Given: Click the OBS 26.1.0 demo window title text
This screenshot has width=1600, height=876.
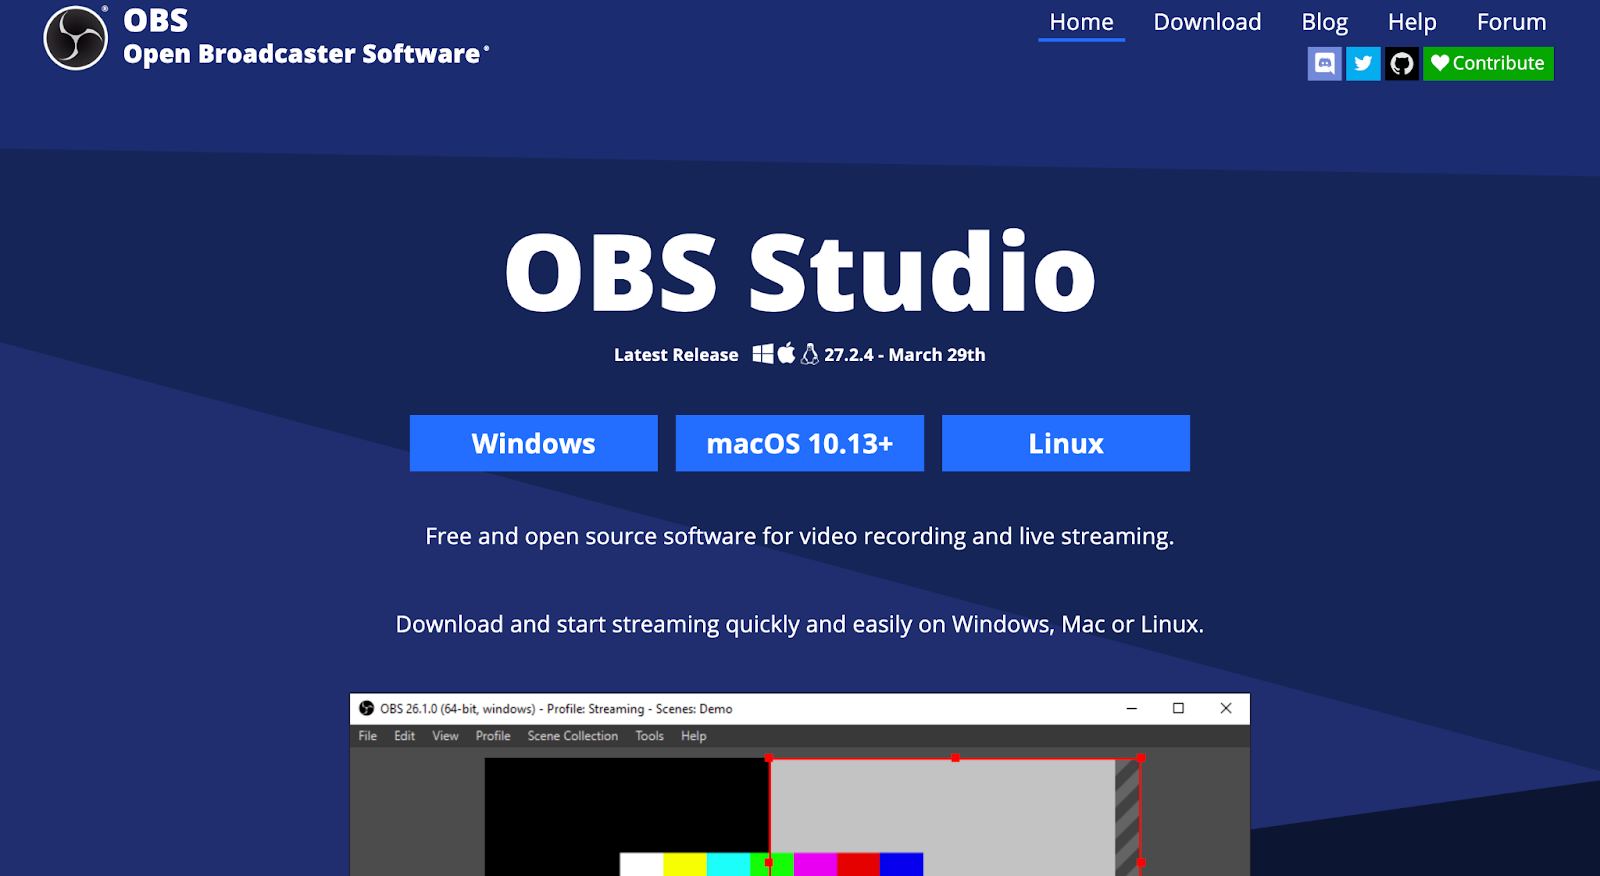Looking at the screenshot, I should 556,709.
